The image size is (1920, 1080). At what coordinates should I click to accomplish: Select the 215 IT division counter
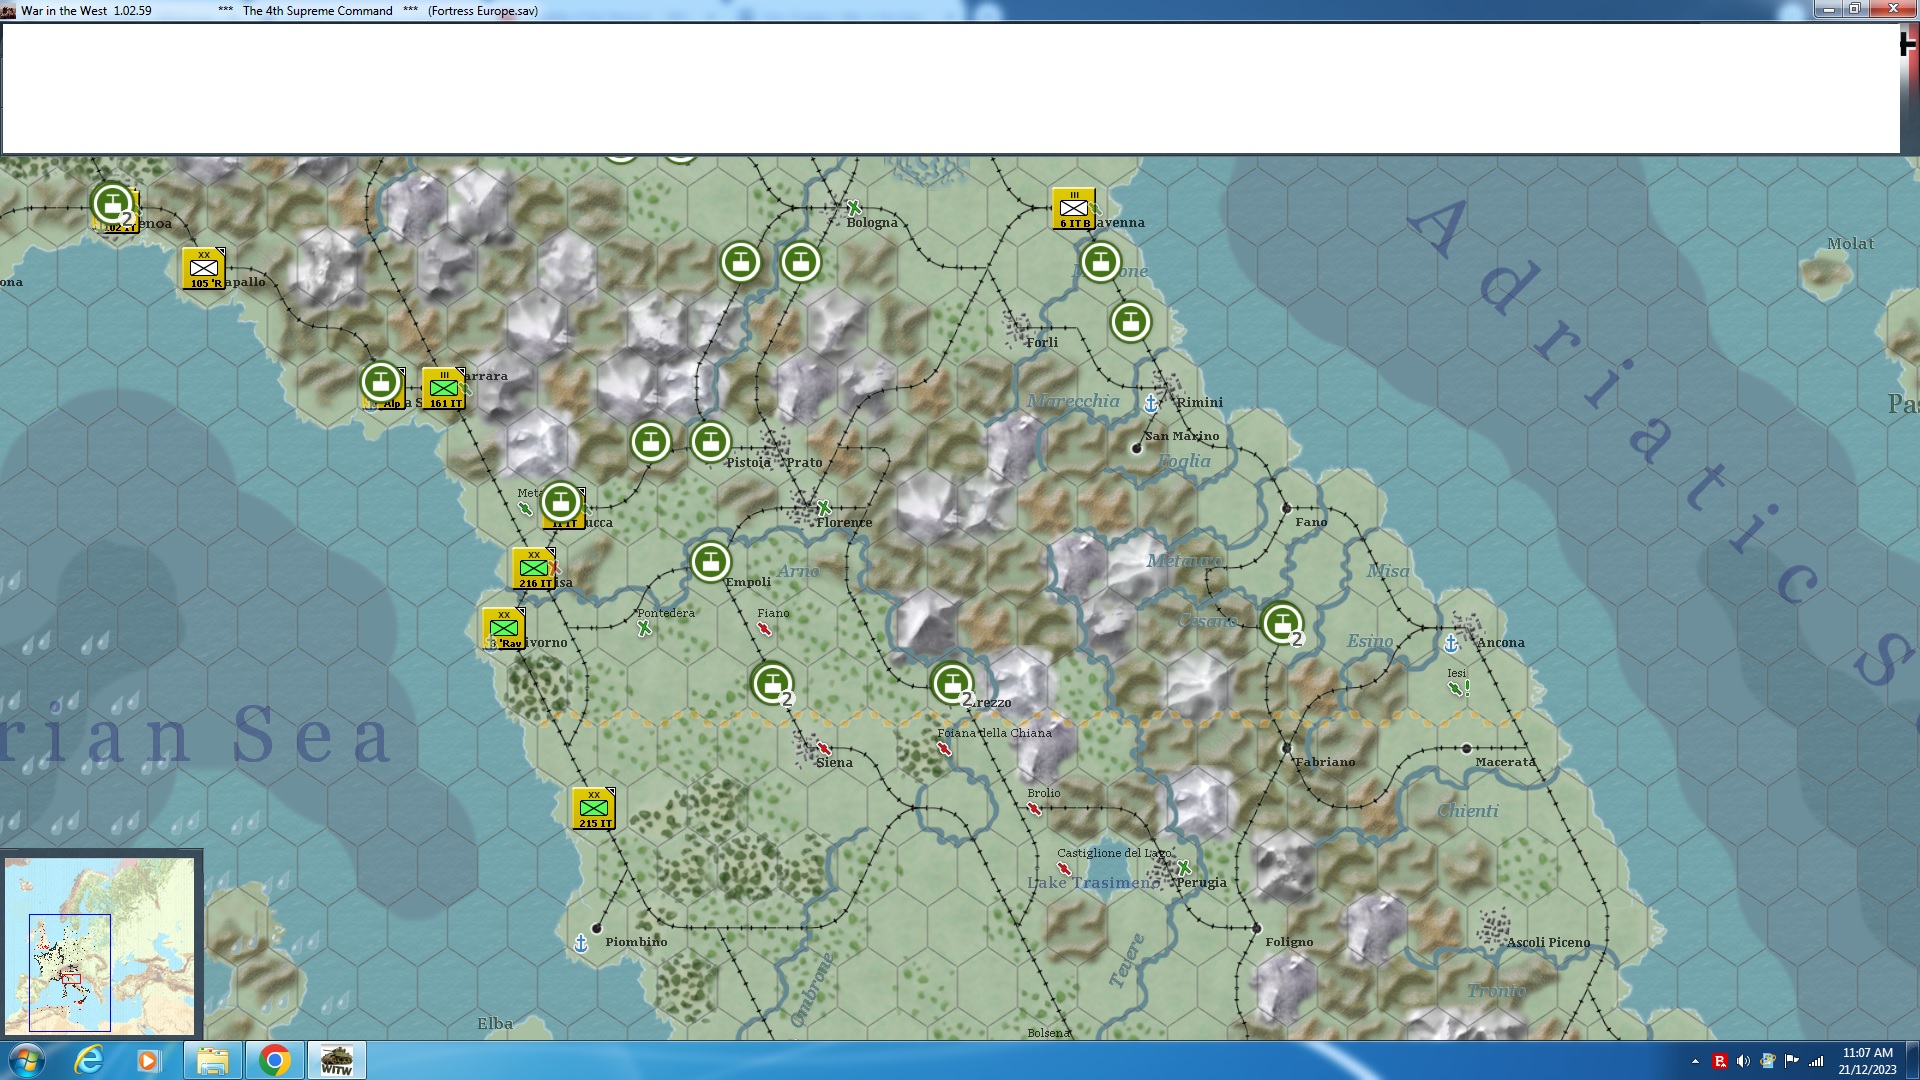tap(593, 808)
